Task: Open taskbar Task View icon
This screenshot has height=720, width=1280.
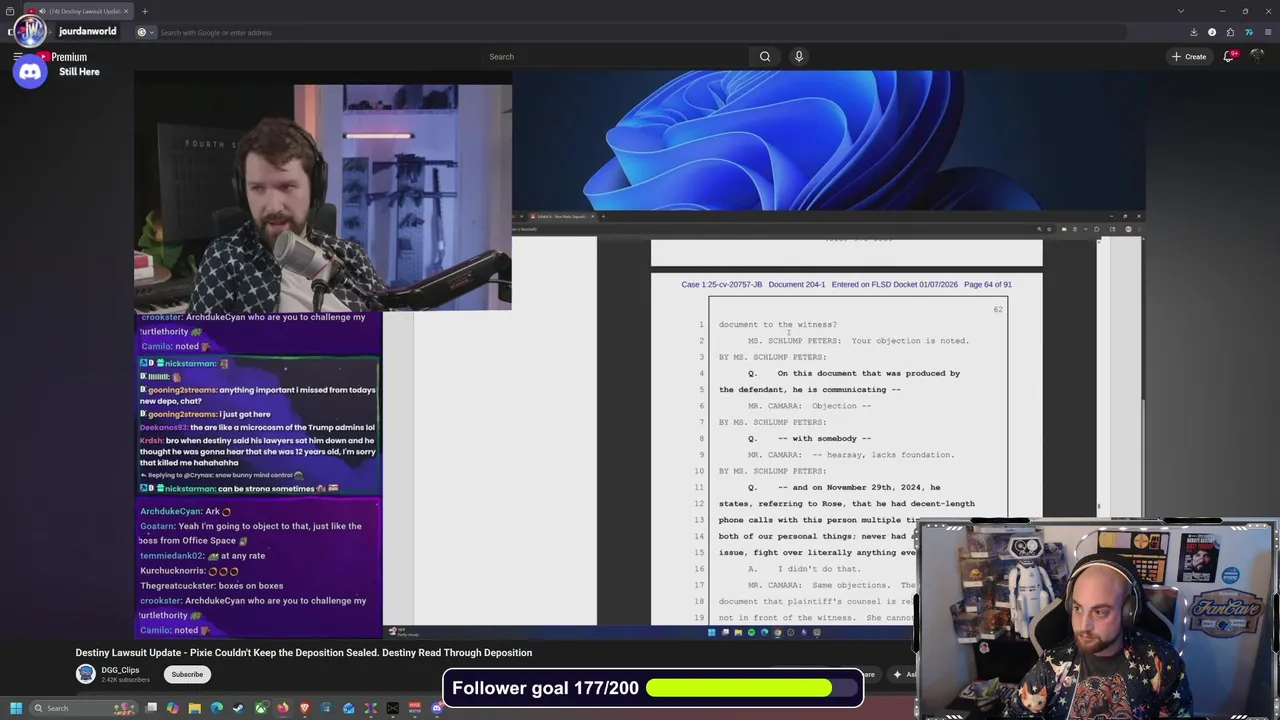Action: 151,708
